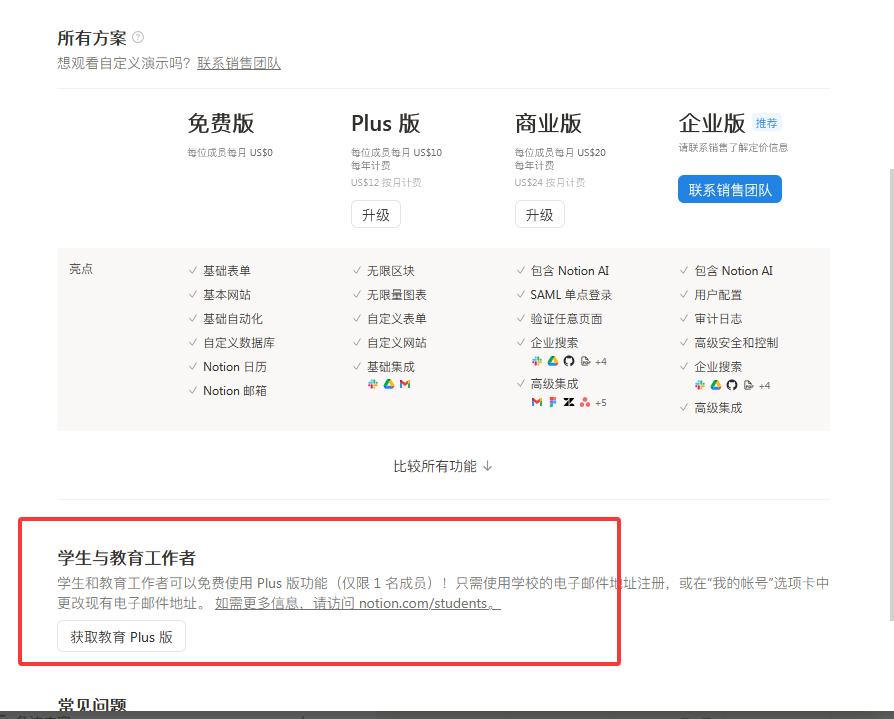
Task: Click the 亮点 row label
Action: pos(81,269)
